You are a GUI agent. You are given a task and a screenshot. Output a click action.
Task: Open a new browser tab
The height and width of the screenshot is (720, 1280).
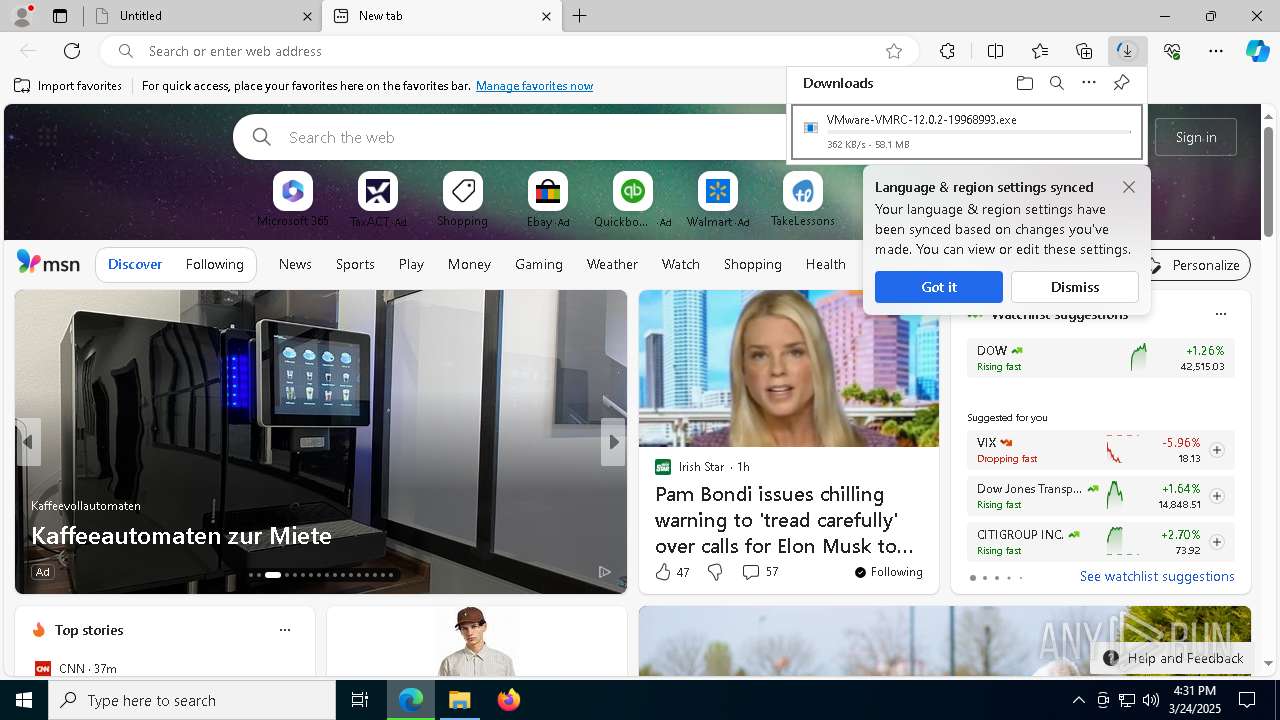point(580,16)
